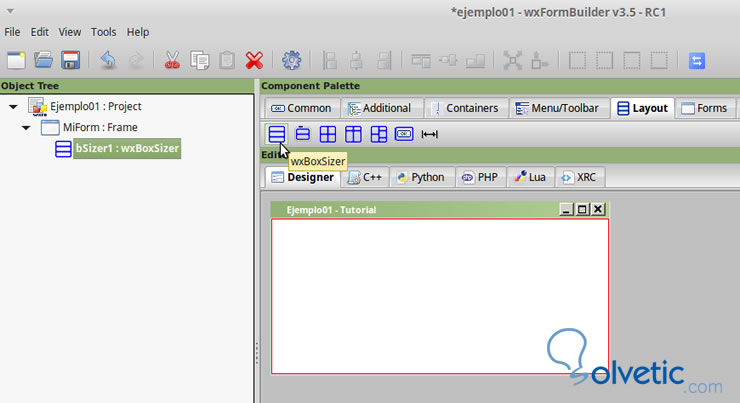Viewport: 740px width, 403px height.
Task: Add a wxStaticBoxSizer from the palette
Action: 303,134
